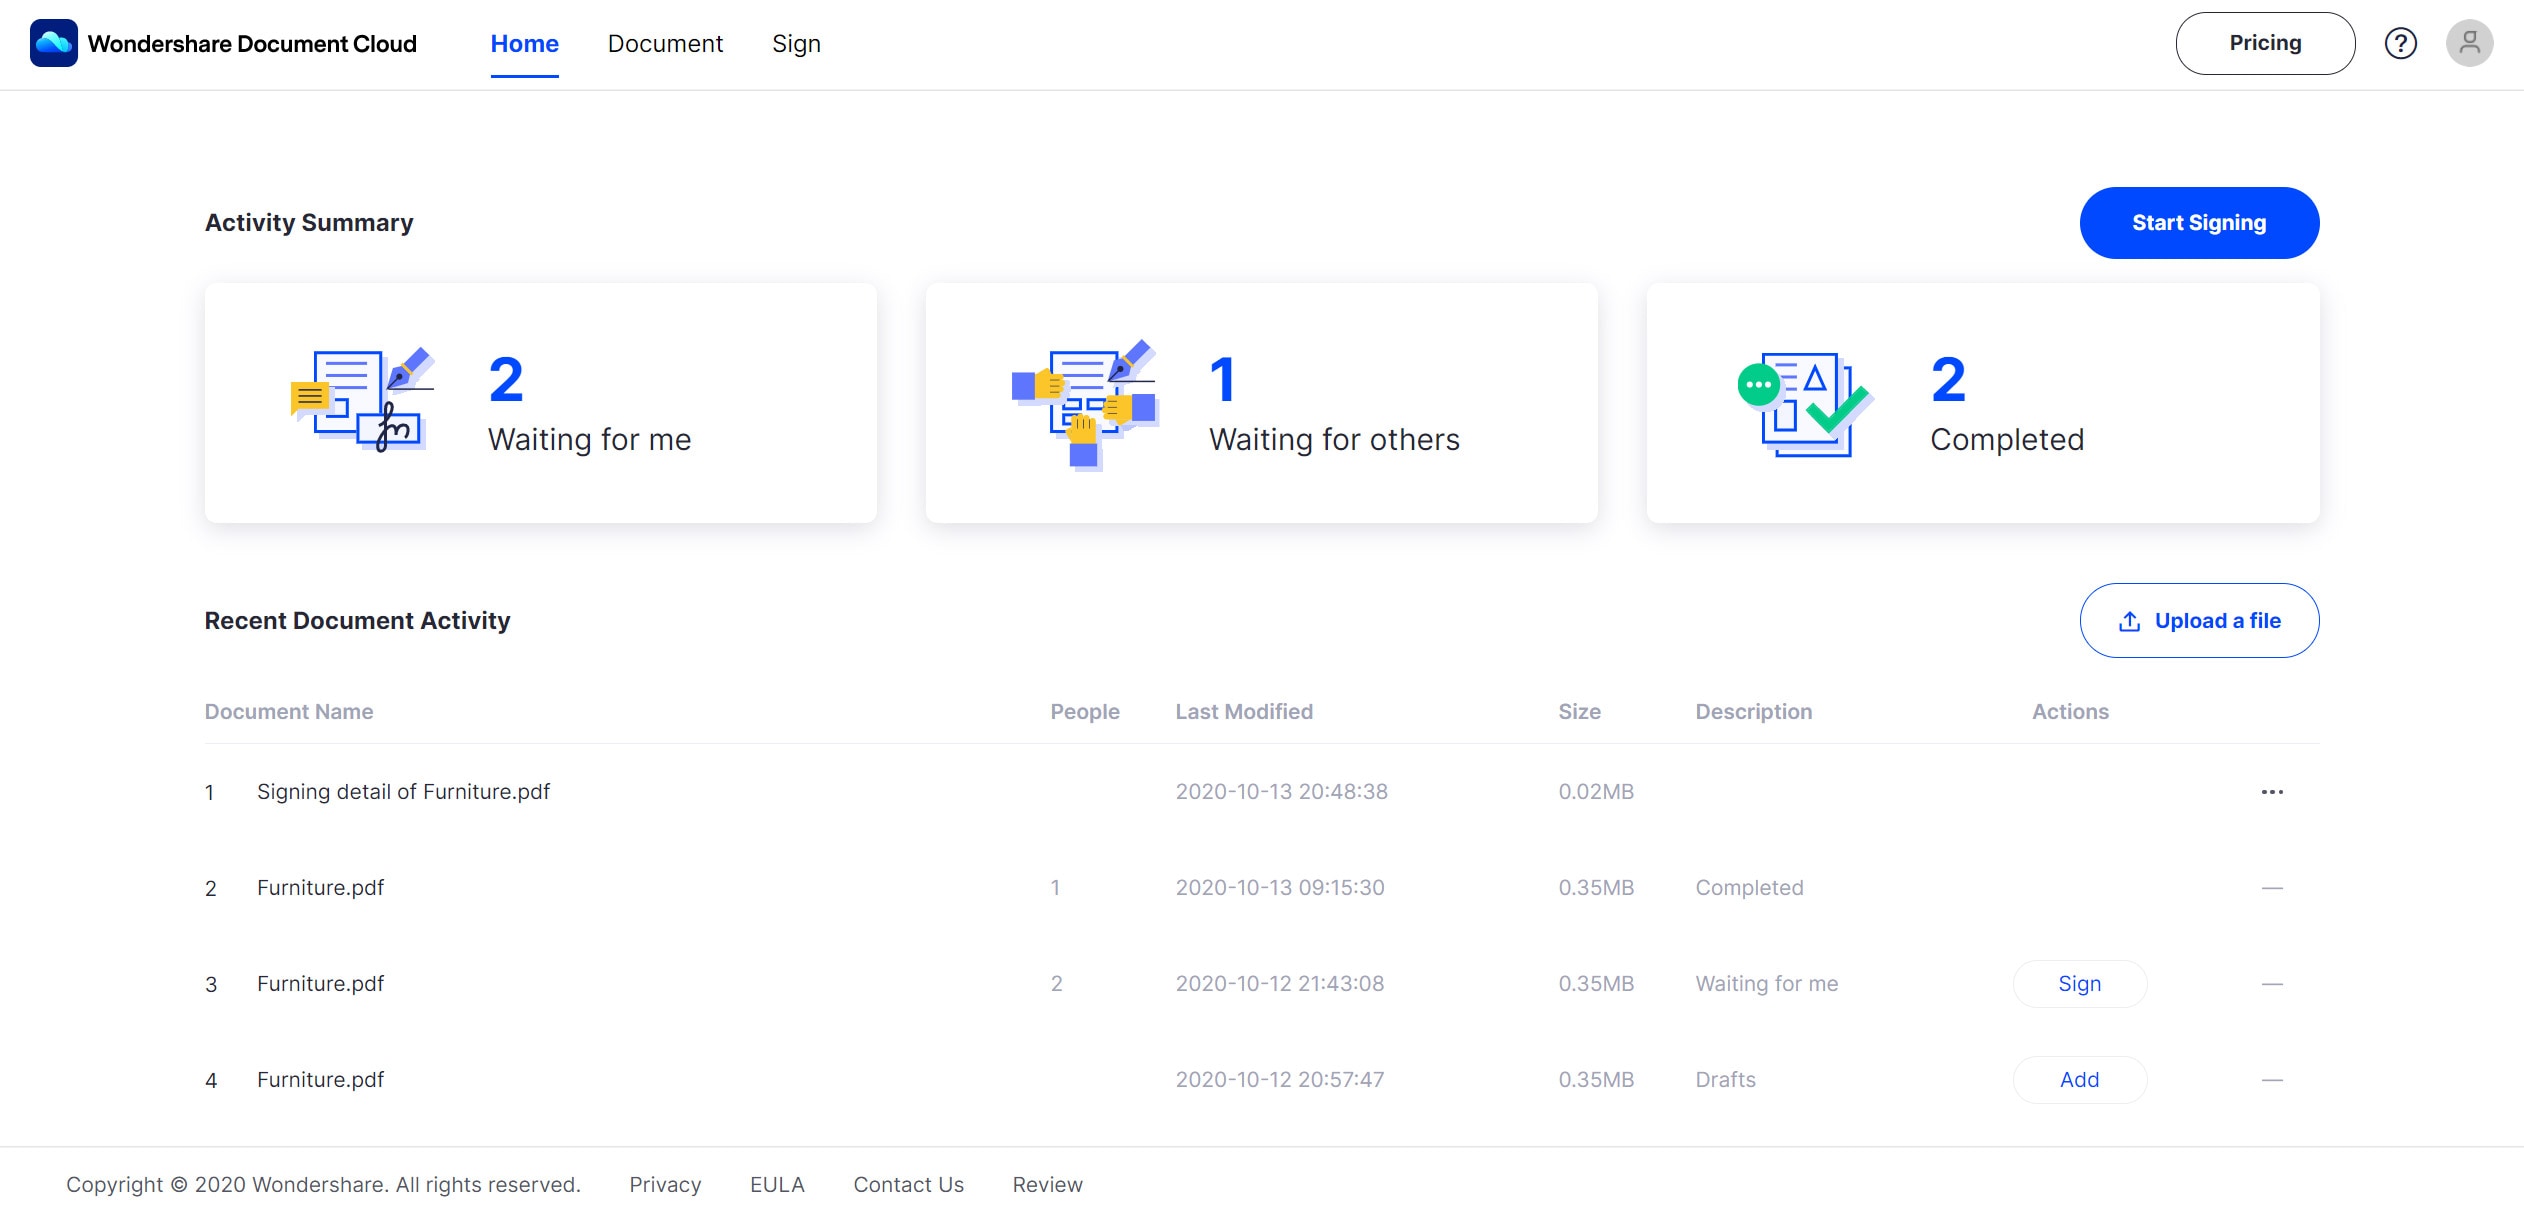Open the help question mark icon

point(2400,43)
